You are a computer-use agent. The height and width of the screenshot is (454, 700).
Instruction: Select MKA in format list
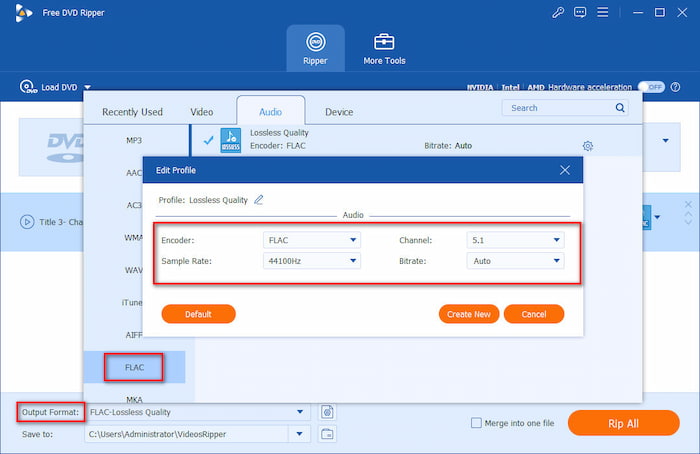coord(134,399)
